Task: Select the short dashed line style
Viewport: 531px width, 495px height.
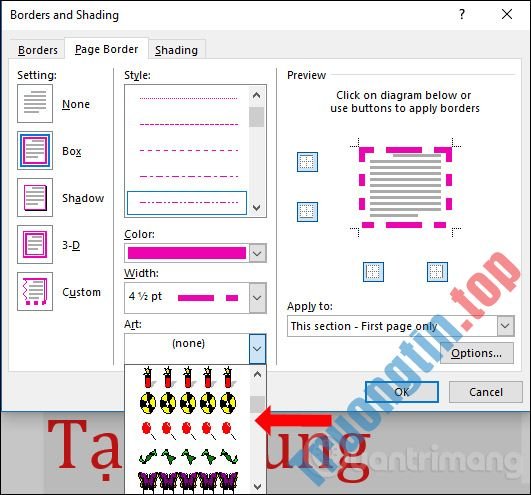Action: 189,125
